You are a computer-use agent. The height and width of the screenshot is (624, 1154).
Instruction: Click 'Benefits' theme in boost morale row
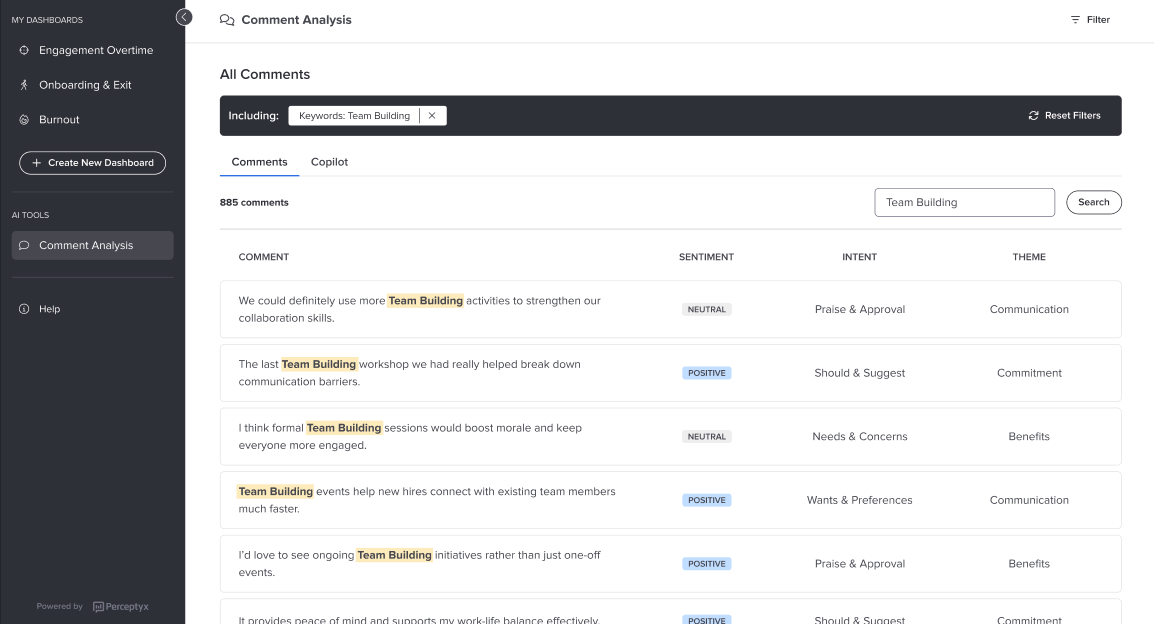coord(1029,436)
